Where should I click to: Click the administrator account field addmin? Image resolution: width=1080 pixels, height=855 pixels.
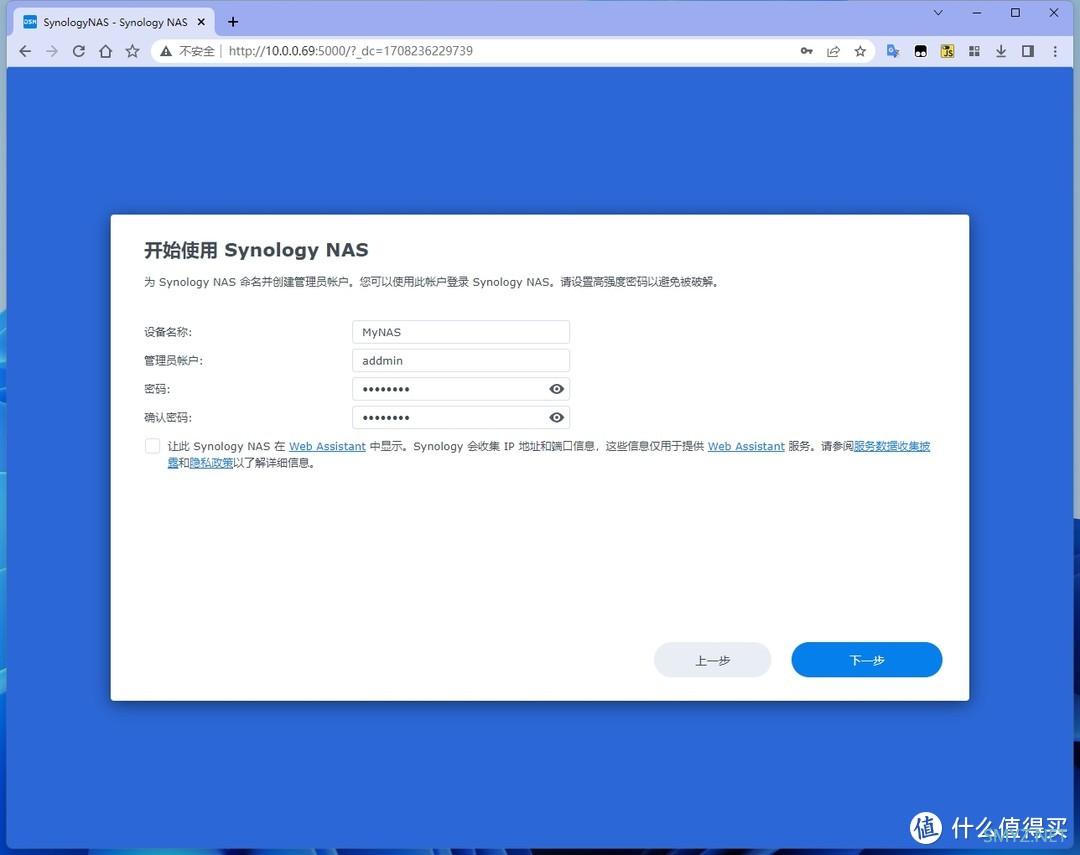click(461, 360)
